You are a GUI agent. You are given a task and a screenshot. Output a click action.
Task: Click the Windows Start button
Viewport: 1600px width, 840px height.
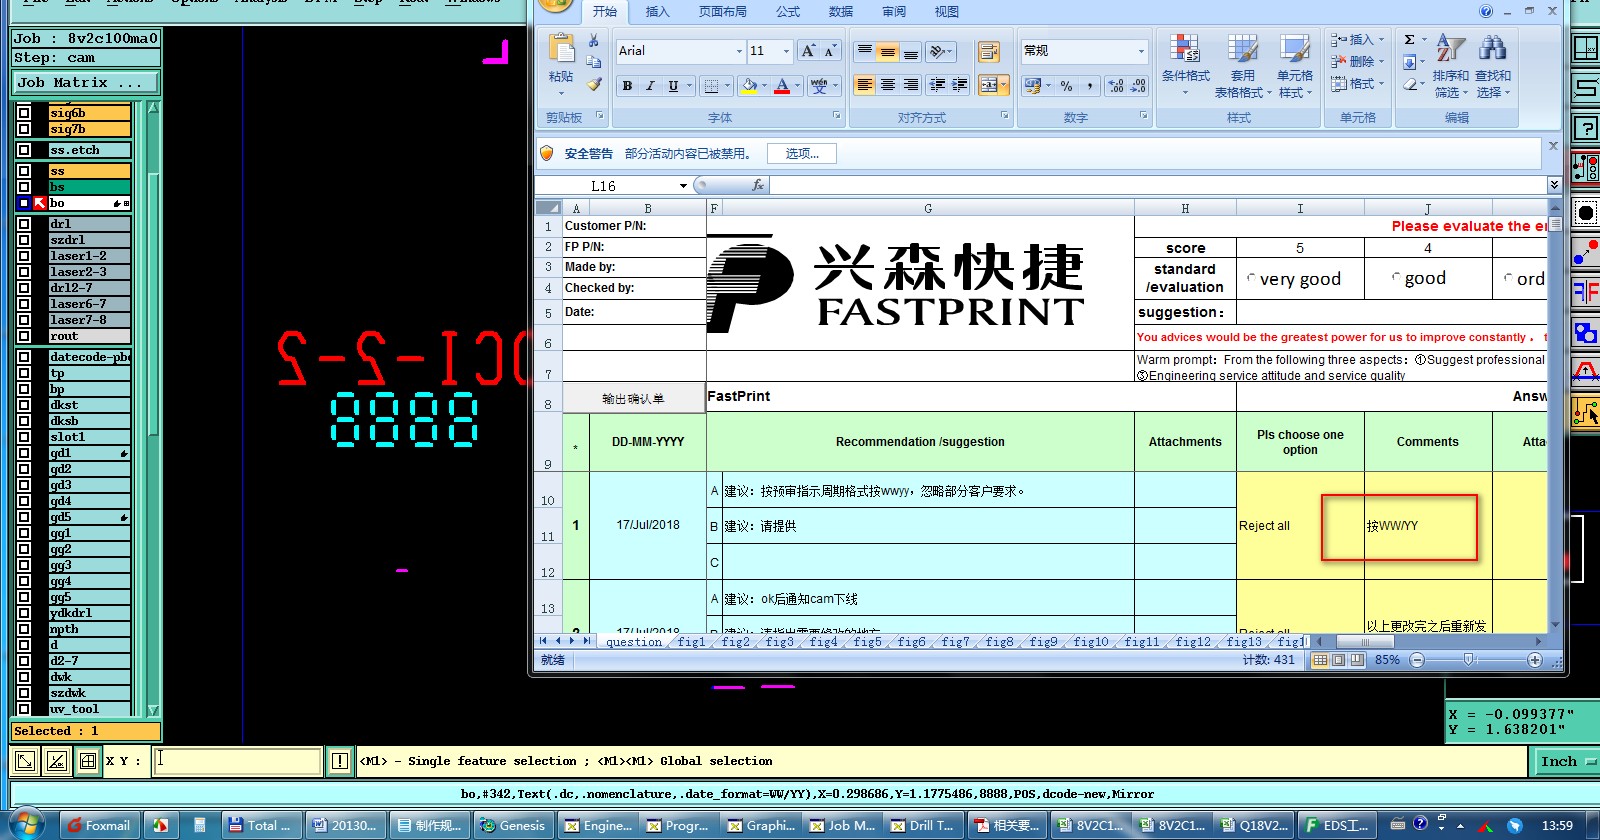pyautogui.click(x=27, y=825)
